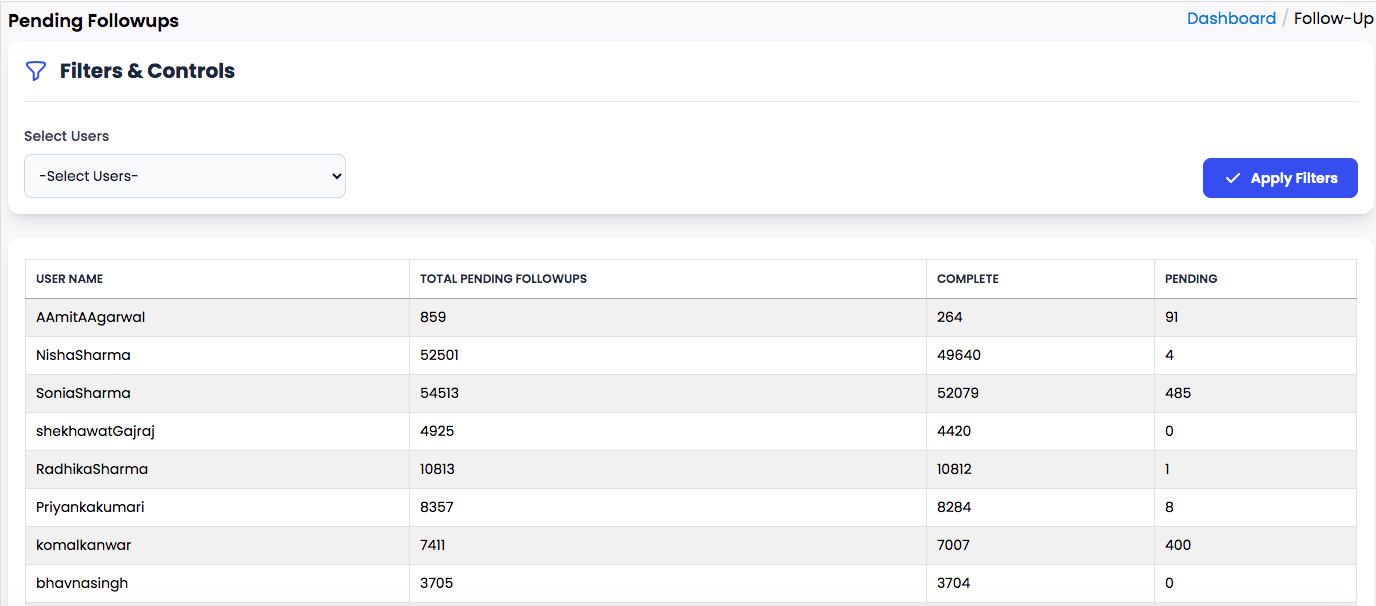
Task: Click the funnel filter icon
Action: coord(36,71)
